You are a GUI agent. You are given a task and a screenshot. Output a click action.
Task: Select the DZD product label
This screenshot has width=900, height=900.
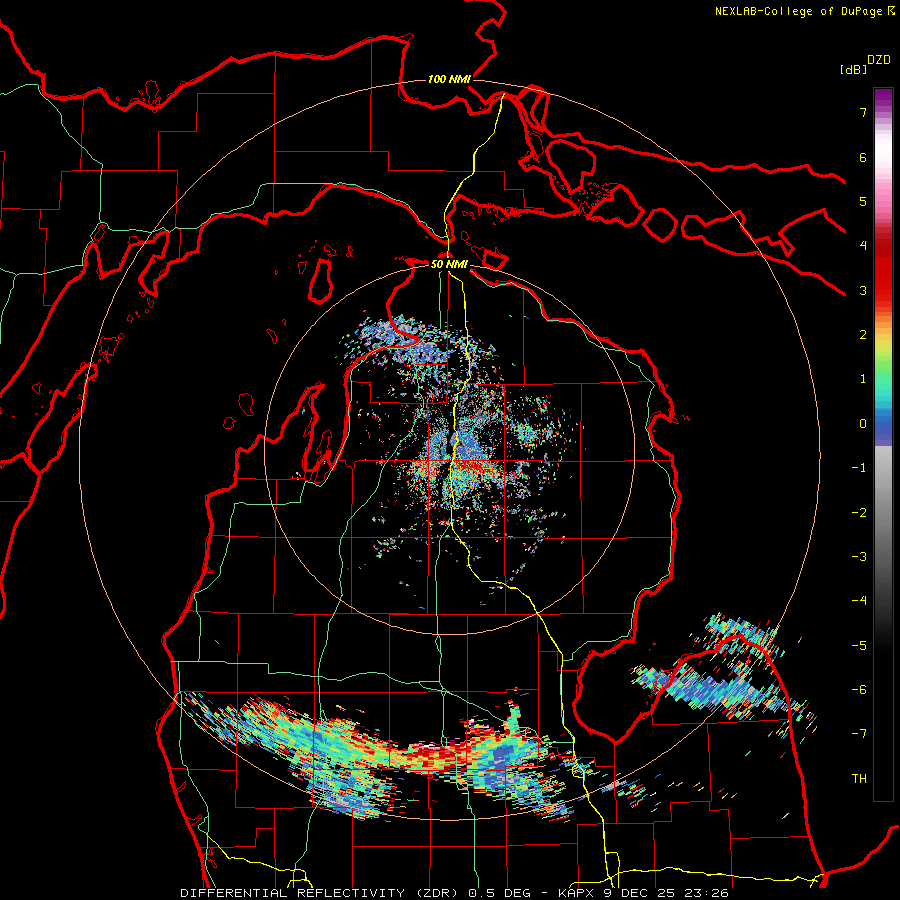click(879, 60)
